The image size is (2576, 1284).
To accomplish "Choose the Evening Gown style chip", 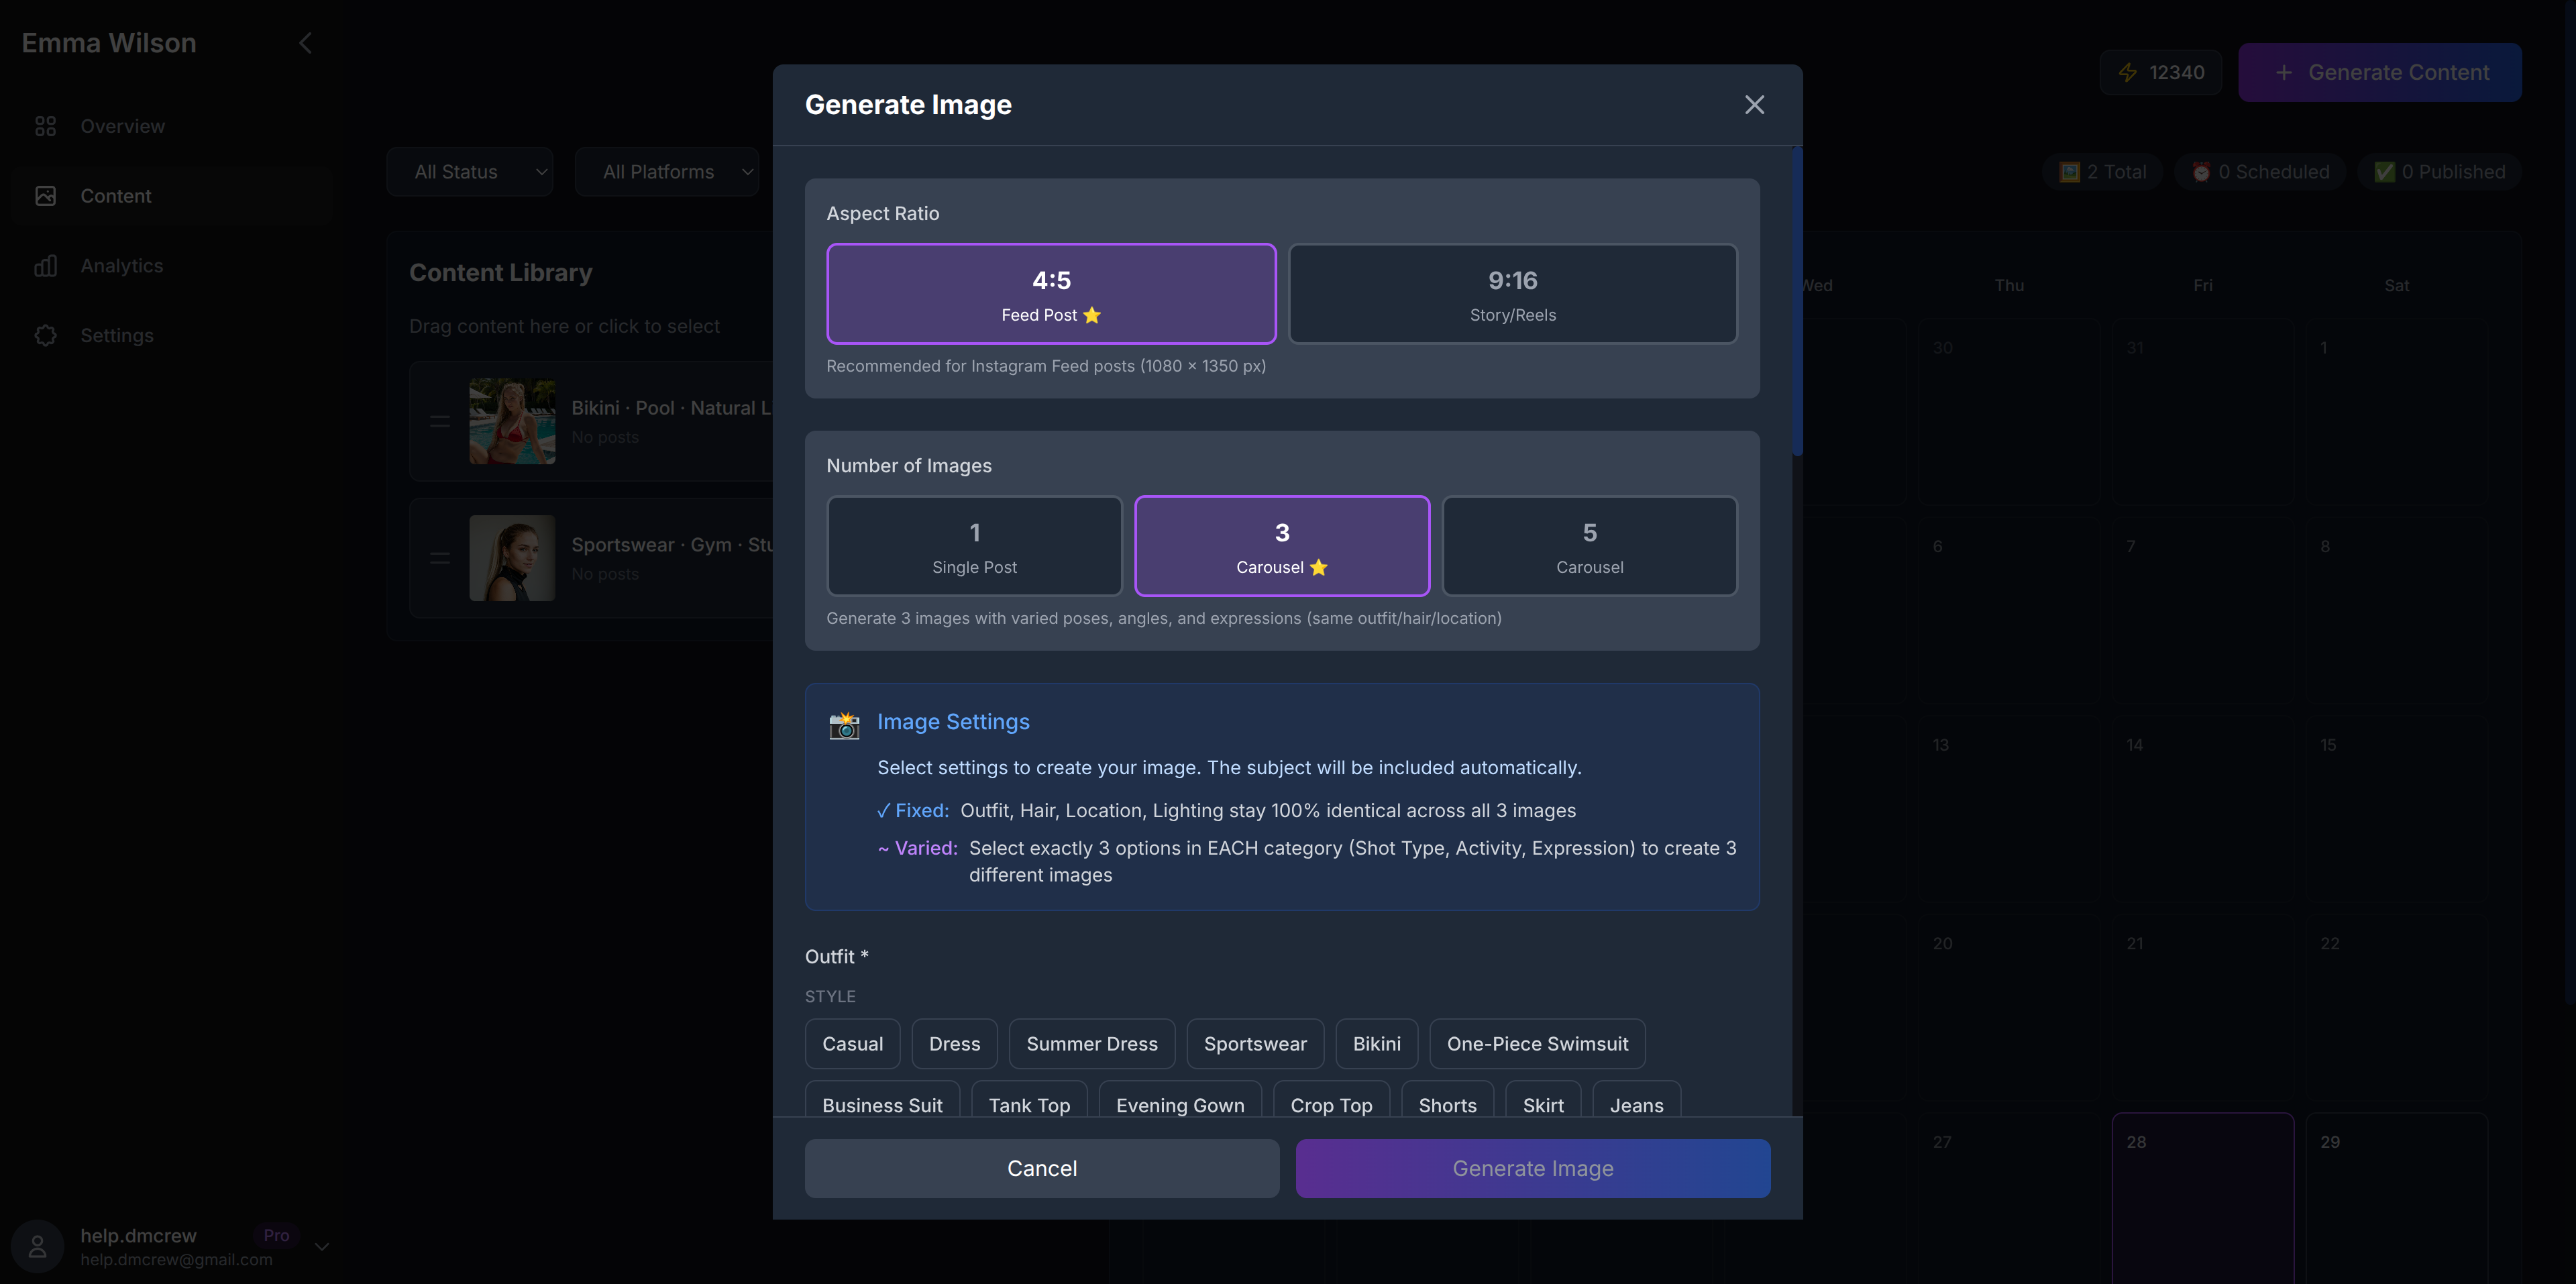I will pos(1180,1105).
